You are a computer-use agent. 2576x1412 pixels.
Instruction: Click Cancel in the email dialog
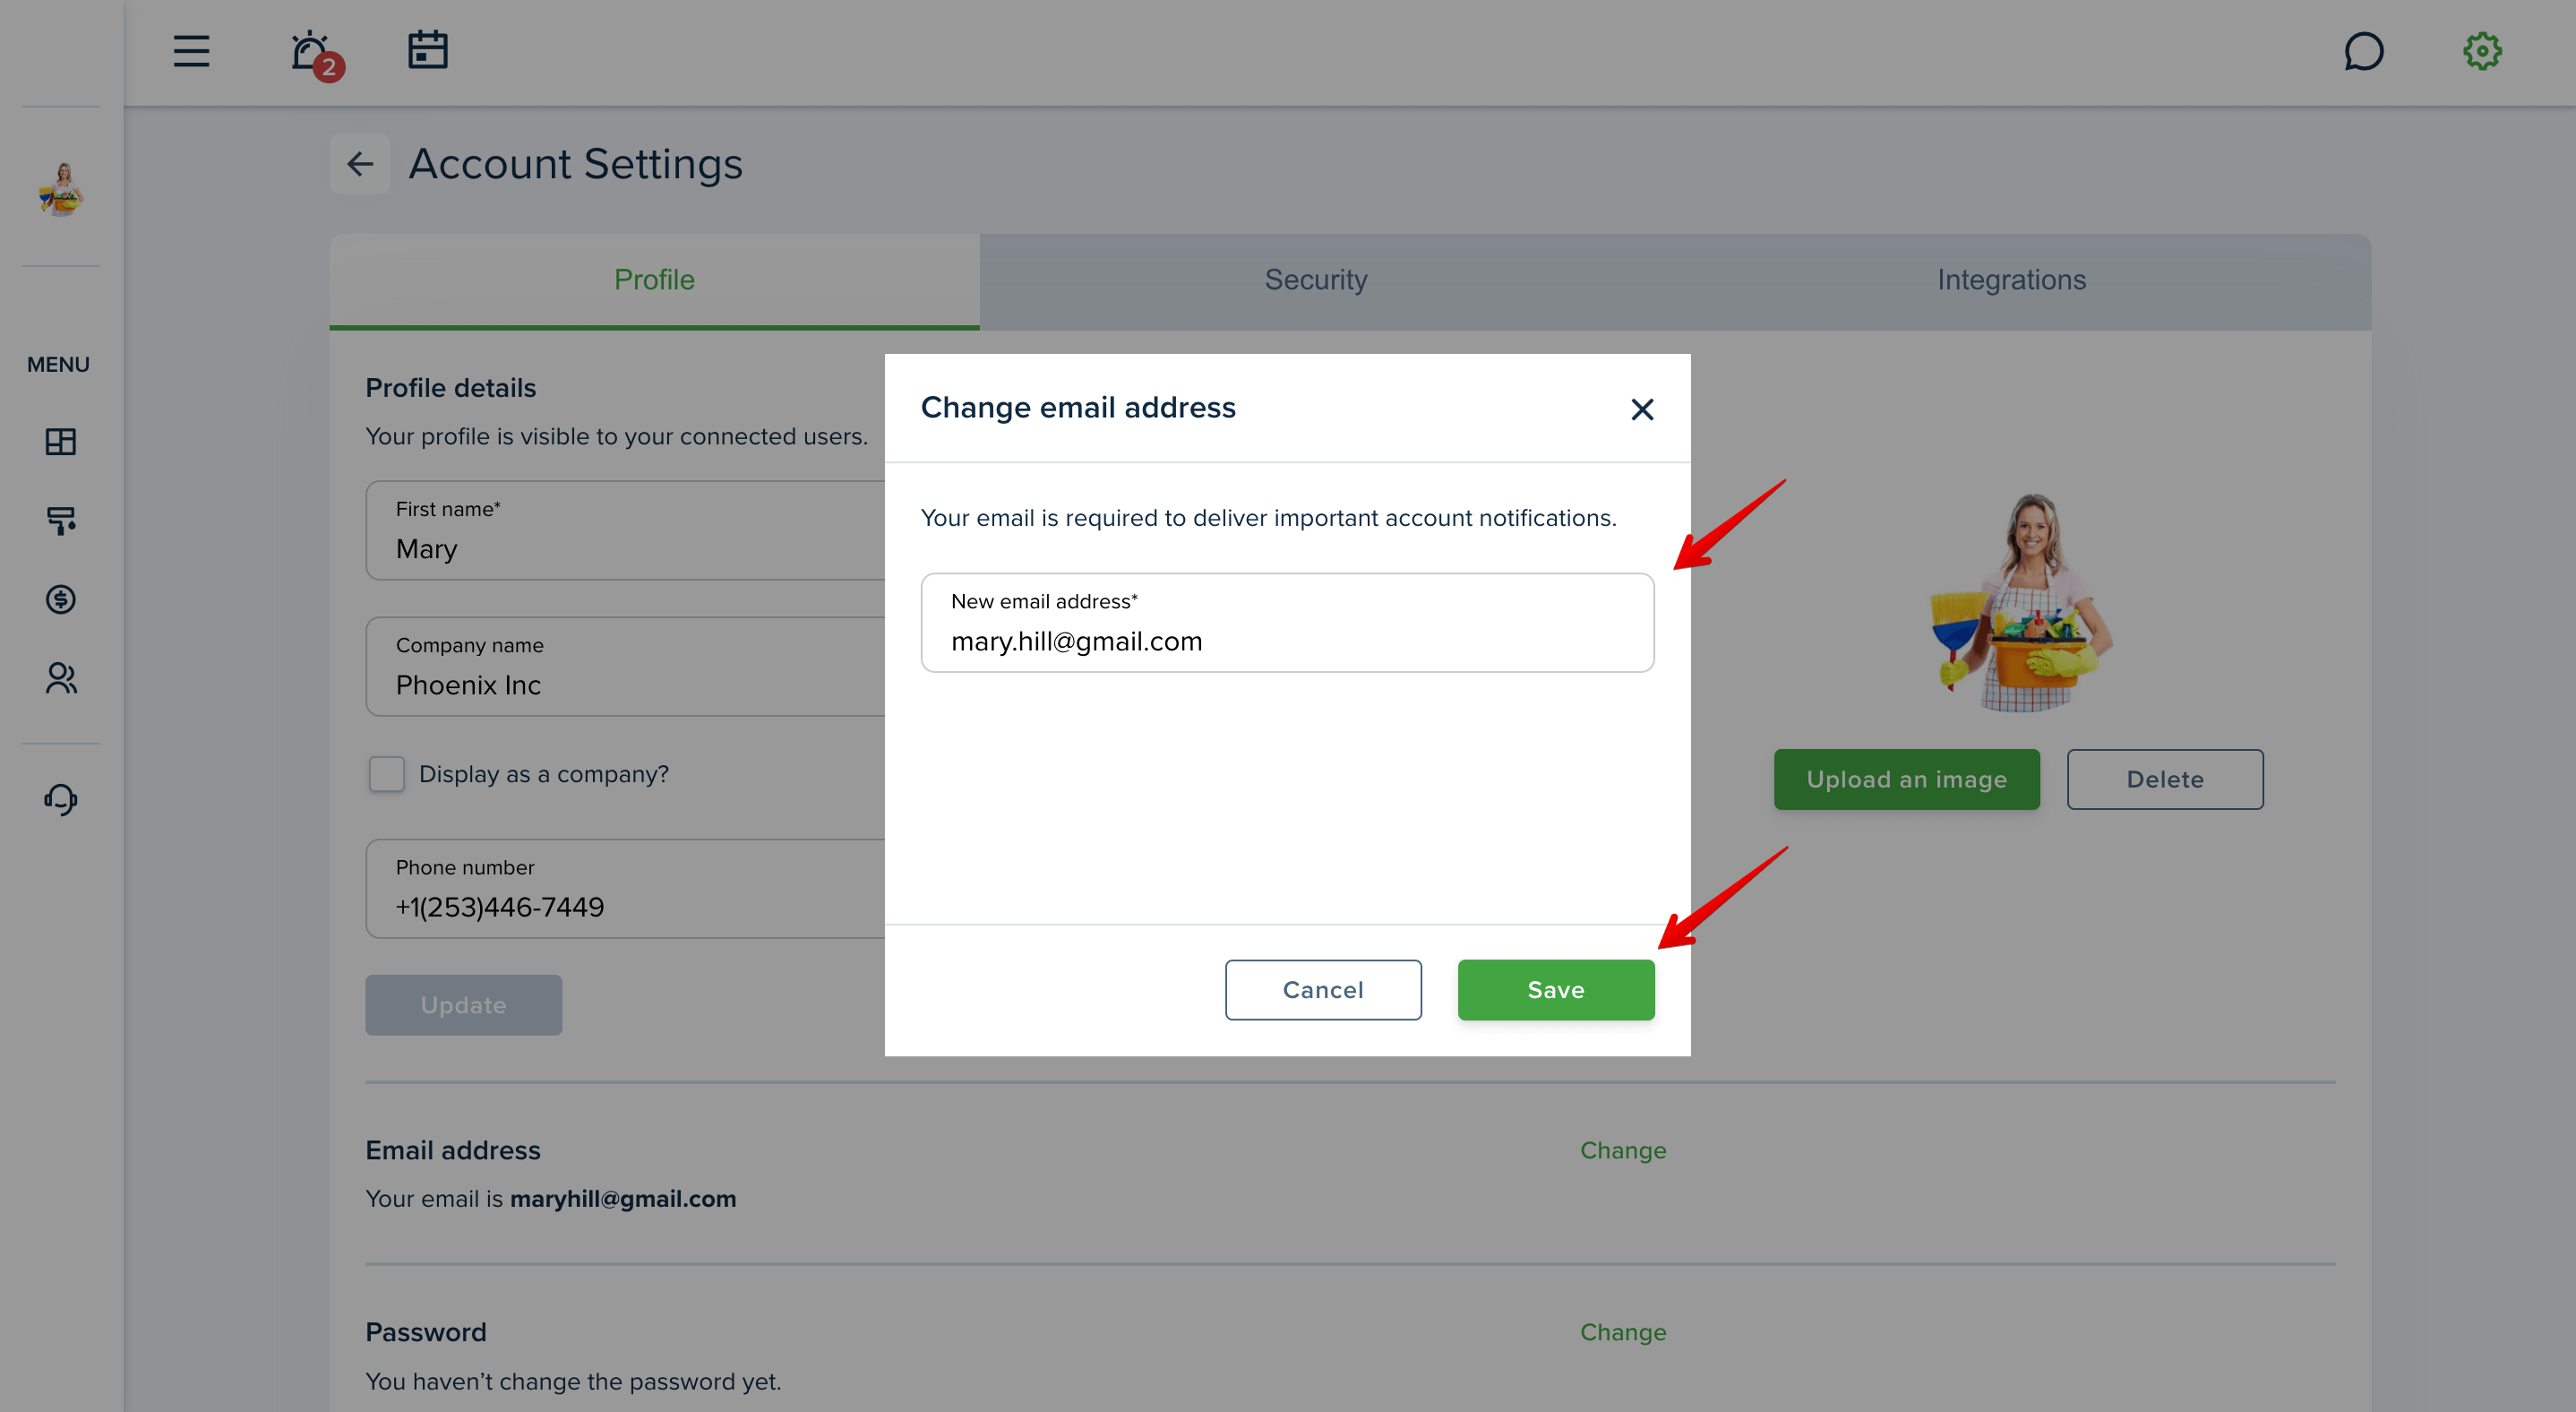point(1323,990)
